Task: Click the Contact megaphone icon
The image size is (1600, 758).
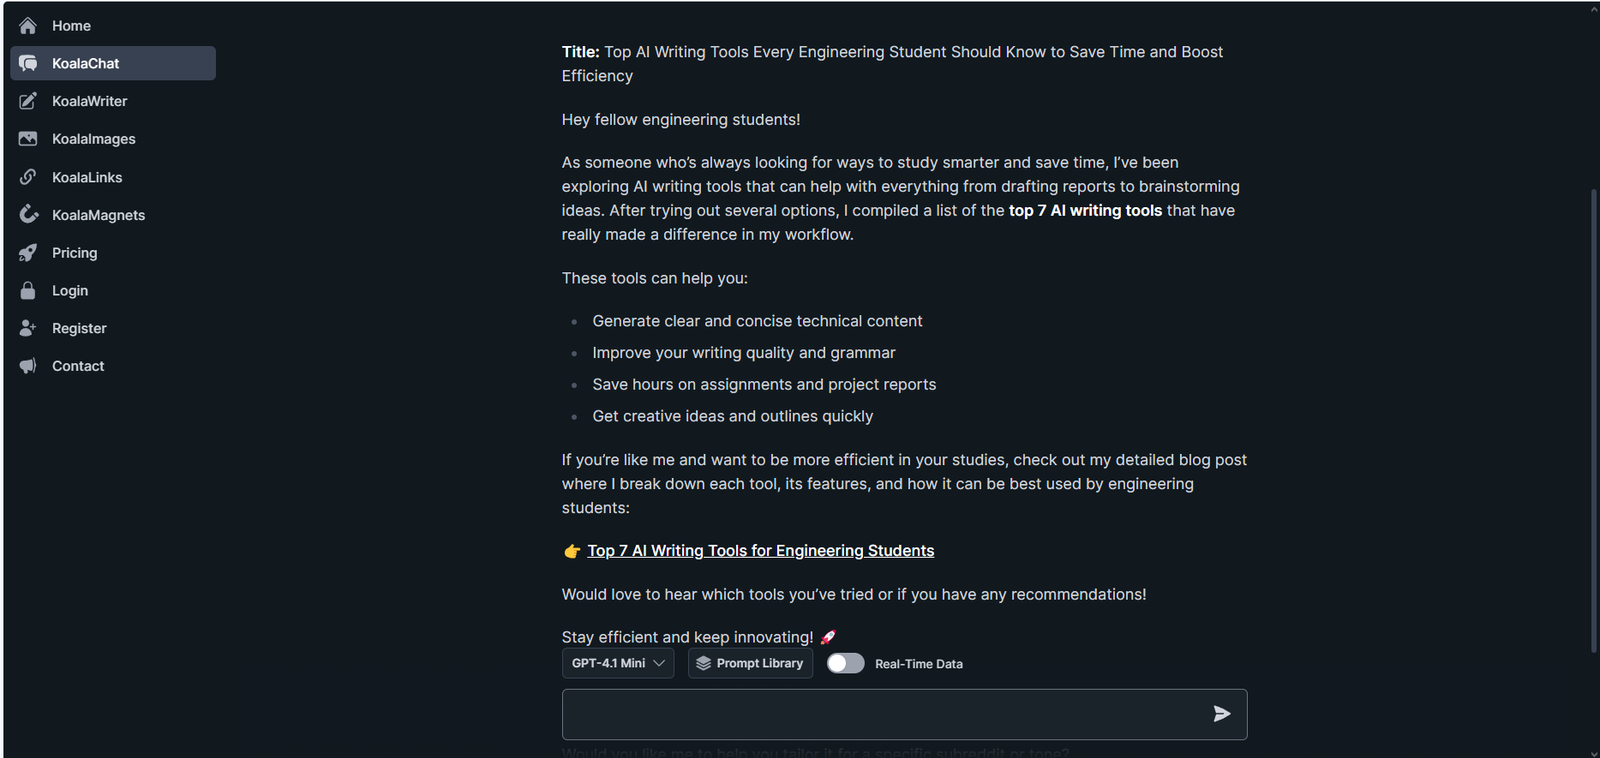Action: point(28,366)
